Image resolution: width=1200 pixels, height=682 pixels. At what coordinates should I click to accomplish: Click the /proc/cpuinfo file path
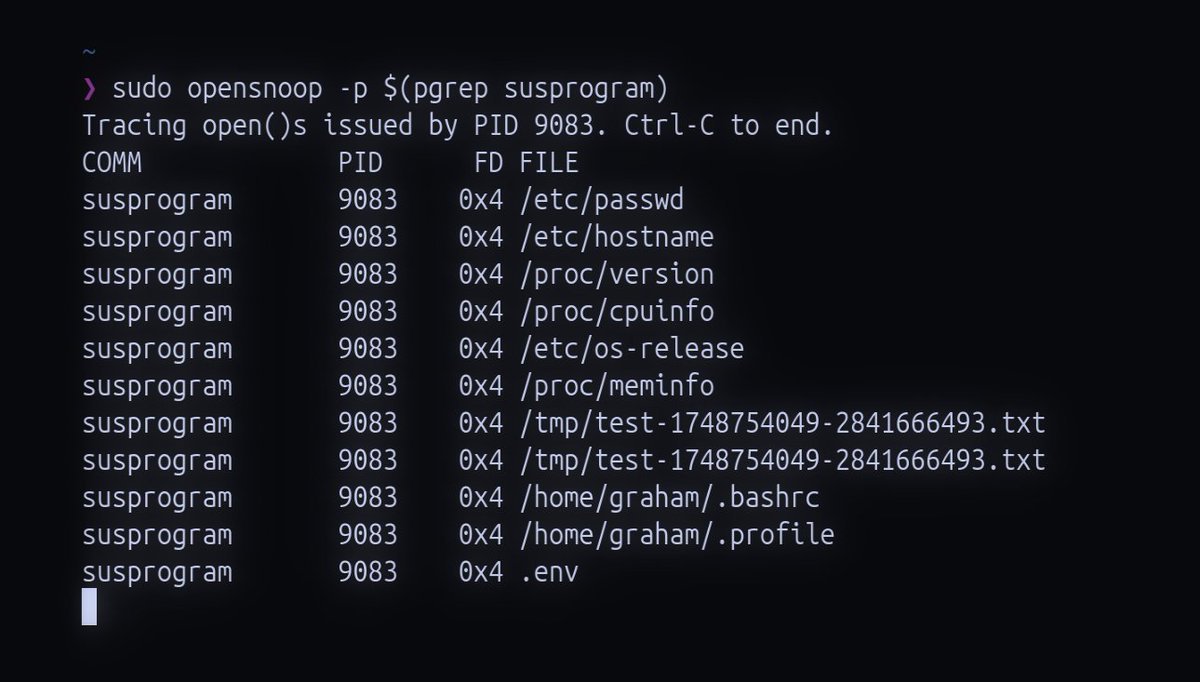coord(617,311)
